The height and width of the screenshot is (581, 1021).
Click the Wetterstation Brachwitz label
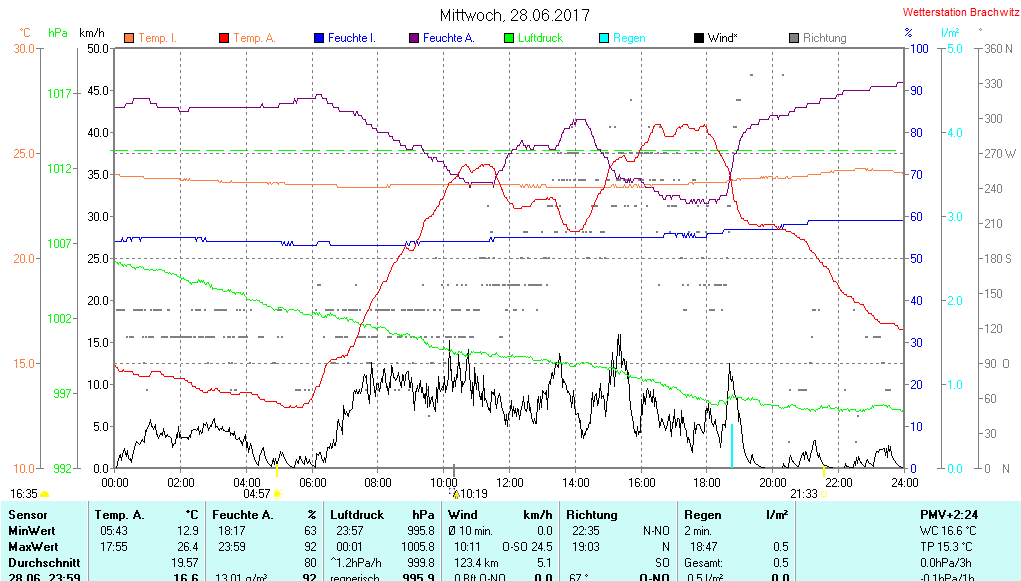[x=960, y=13]
